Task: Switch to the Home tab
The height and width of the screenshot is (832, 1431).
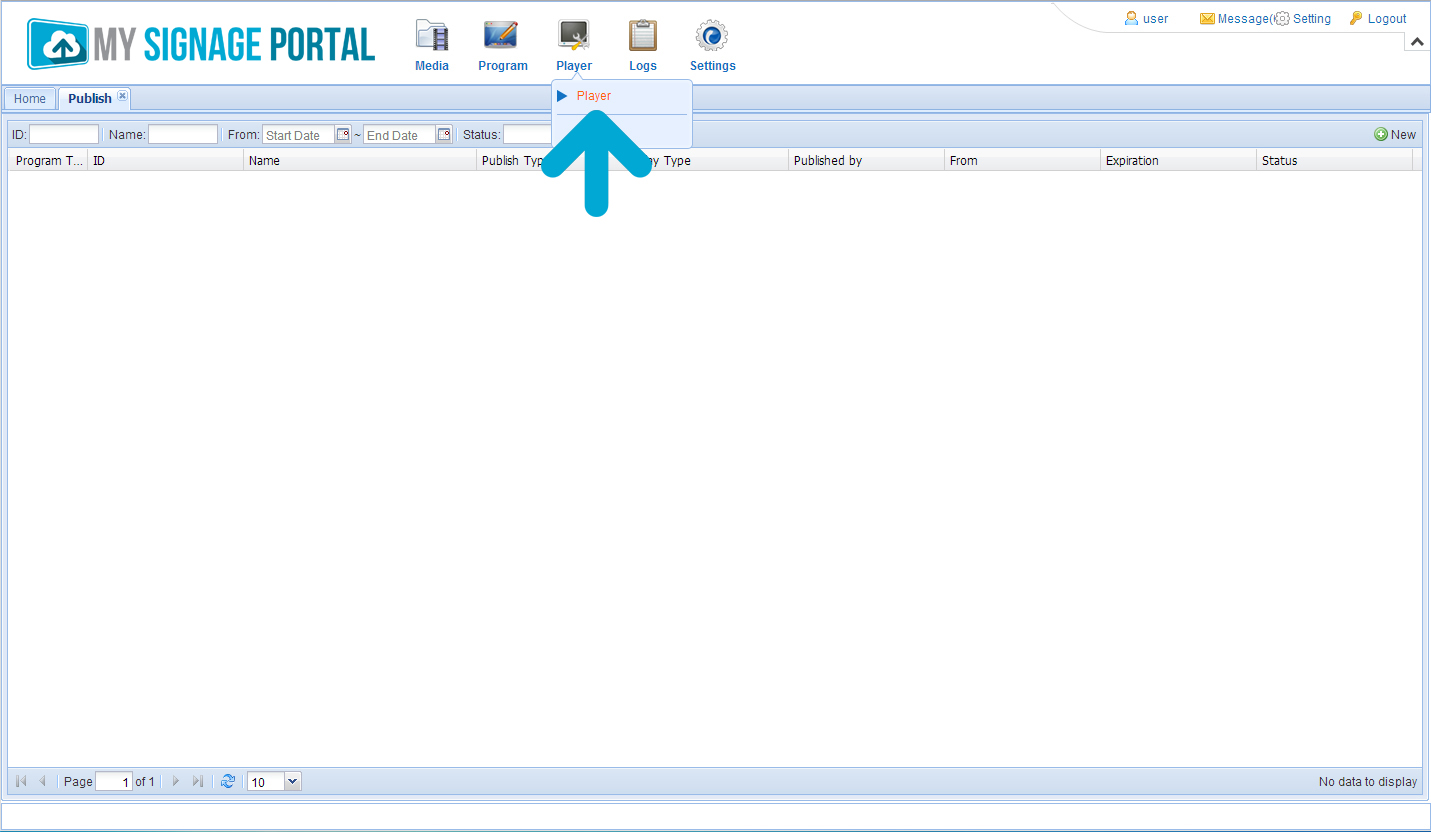Action: 30,99
